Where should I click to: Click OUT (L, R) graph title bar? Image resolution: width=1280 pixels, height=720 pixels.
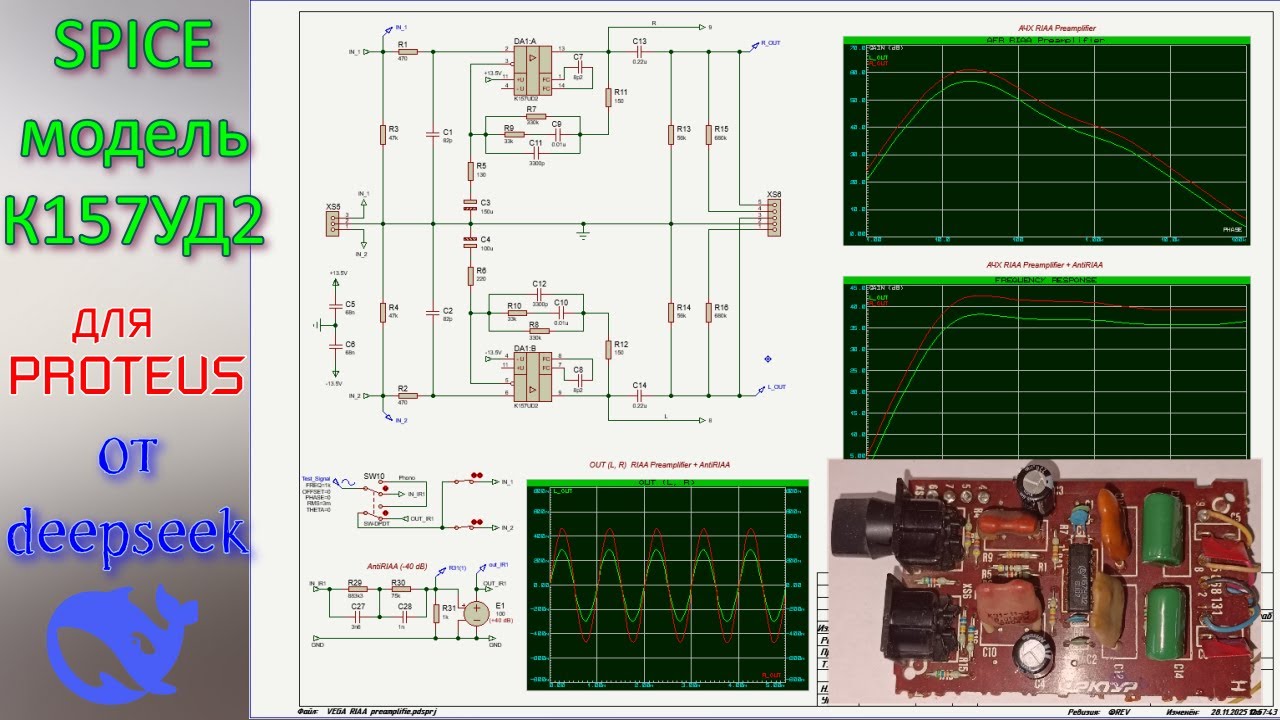point(666,483)
